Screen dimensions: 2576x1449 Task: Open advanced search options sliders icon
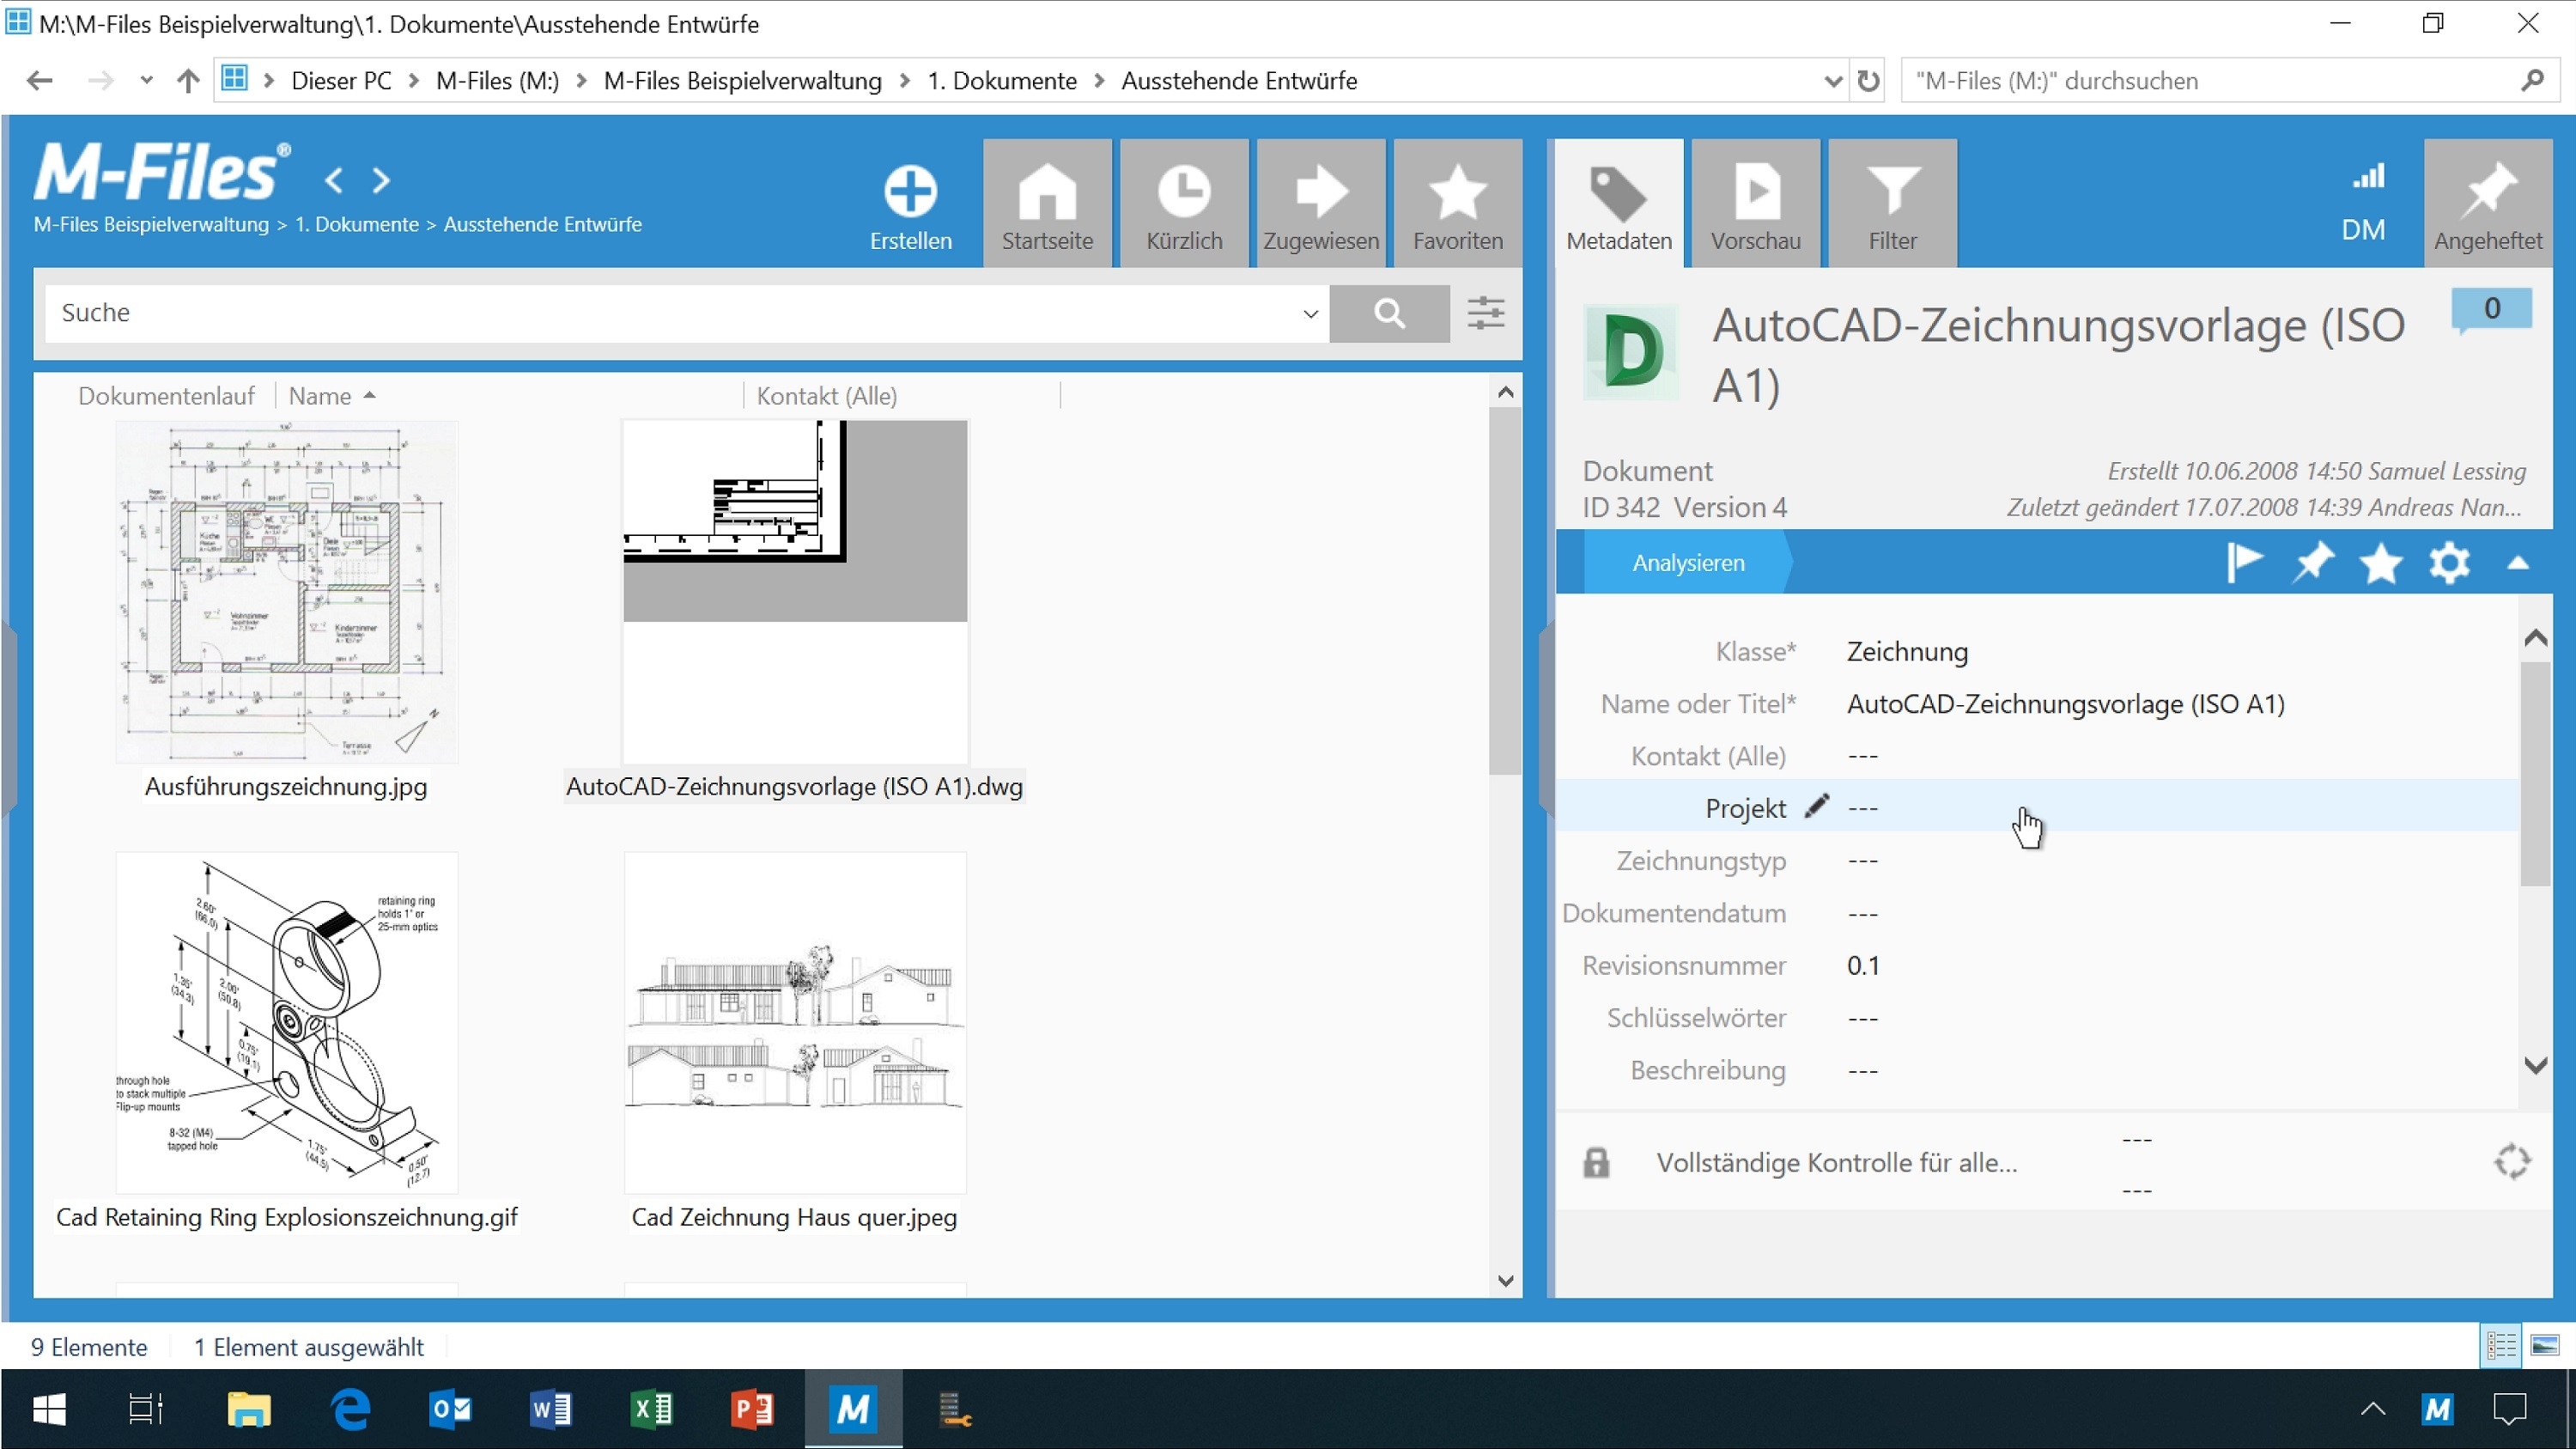pos(1486,313)
